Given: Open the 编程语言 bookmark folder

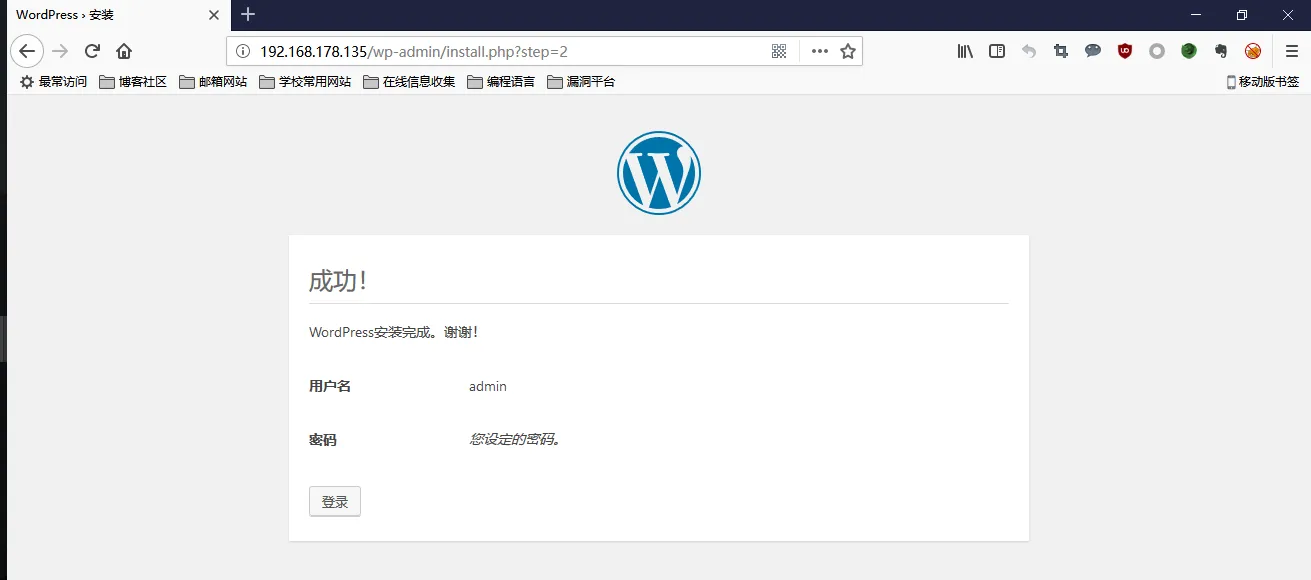Looking at the screenshot, I should 501,82.
